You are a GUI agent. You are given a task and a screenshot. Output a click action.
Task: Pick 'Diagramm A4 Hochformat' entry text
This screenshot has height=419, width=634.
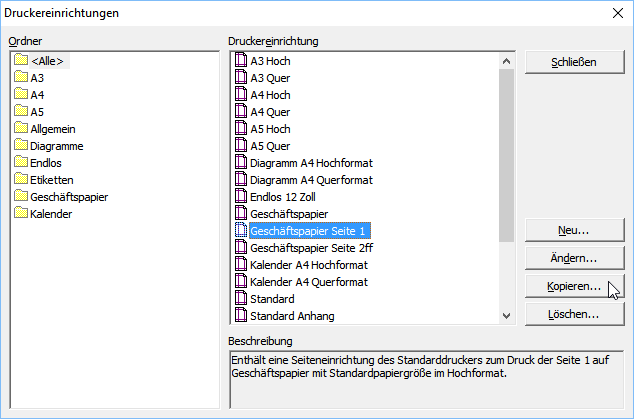pos(311,163)
